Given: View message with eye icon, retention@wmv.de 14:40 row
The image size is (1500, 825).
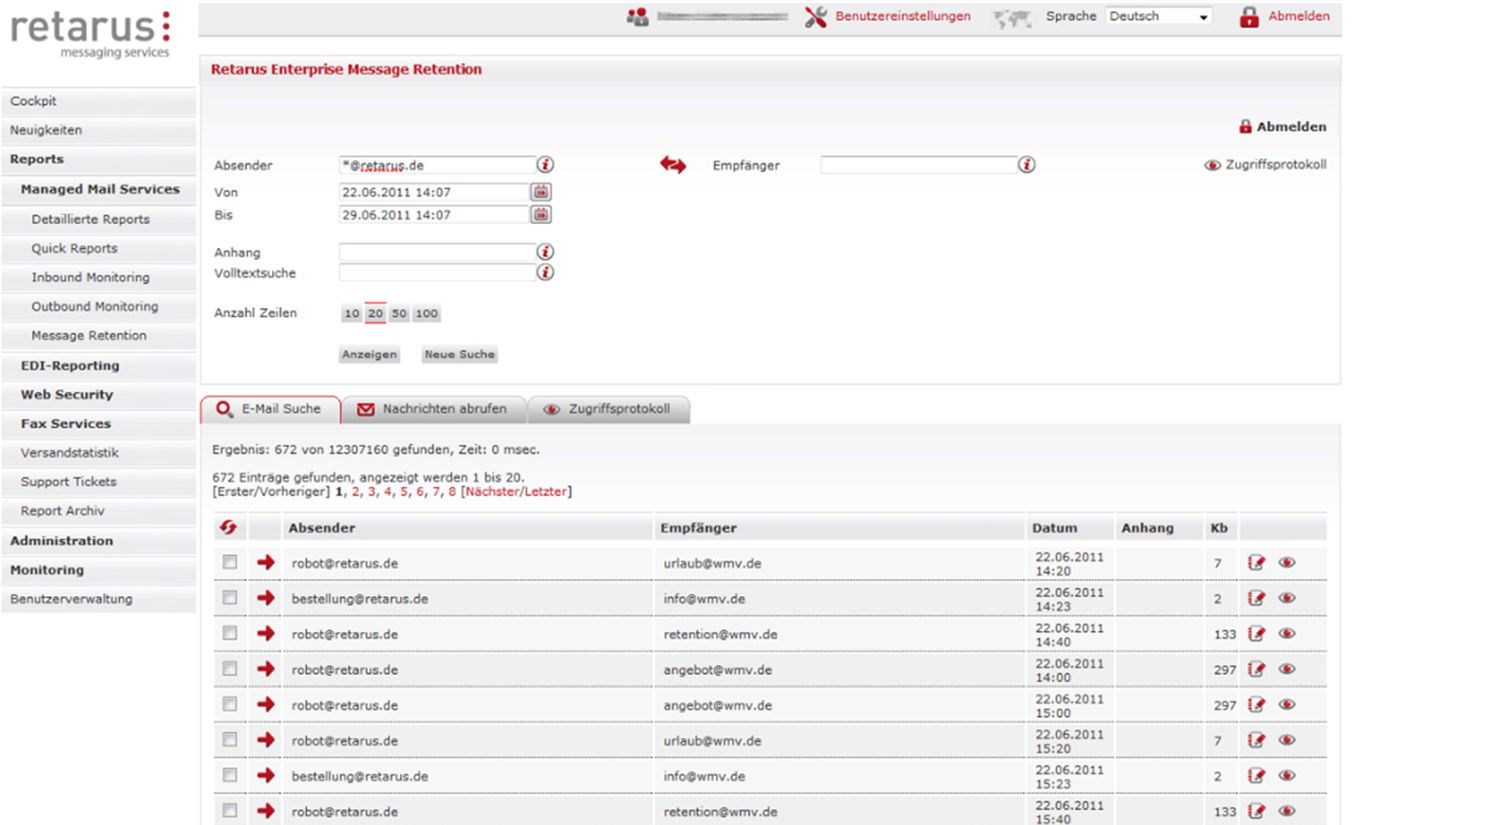Looking at the screenshot, I should pyautogui.click(x=1287, y=634).
